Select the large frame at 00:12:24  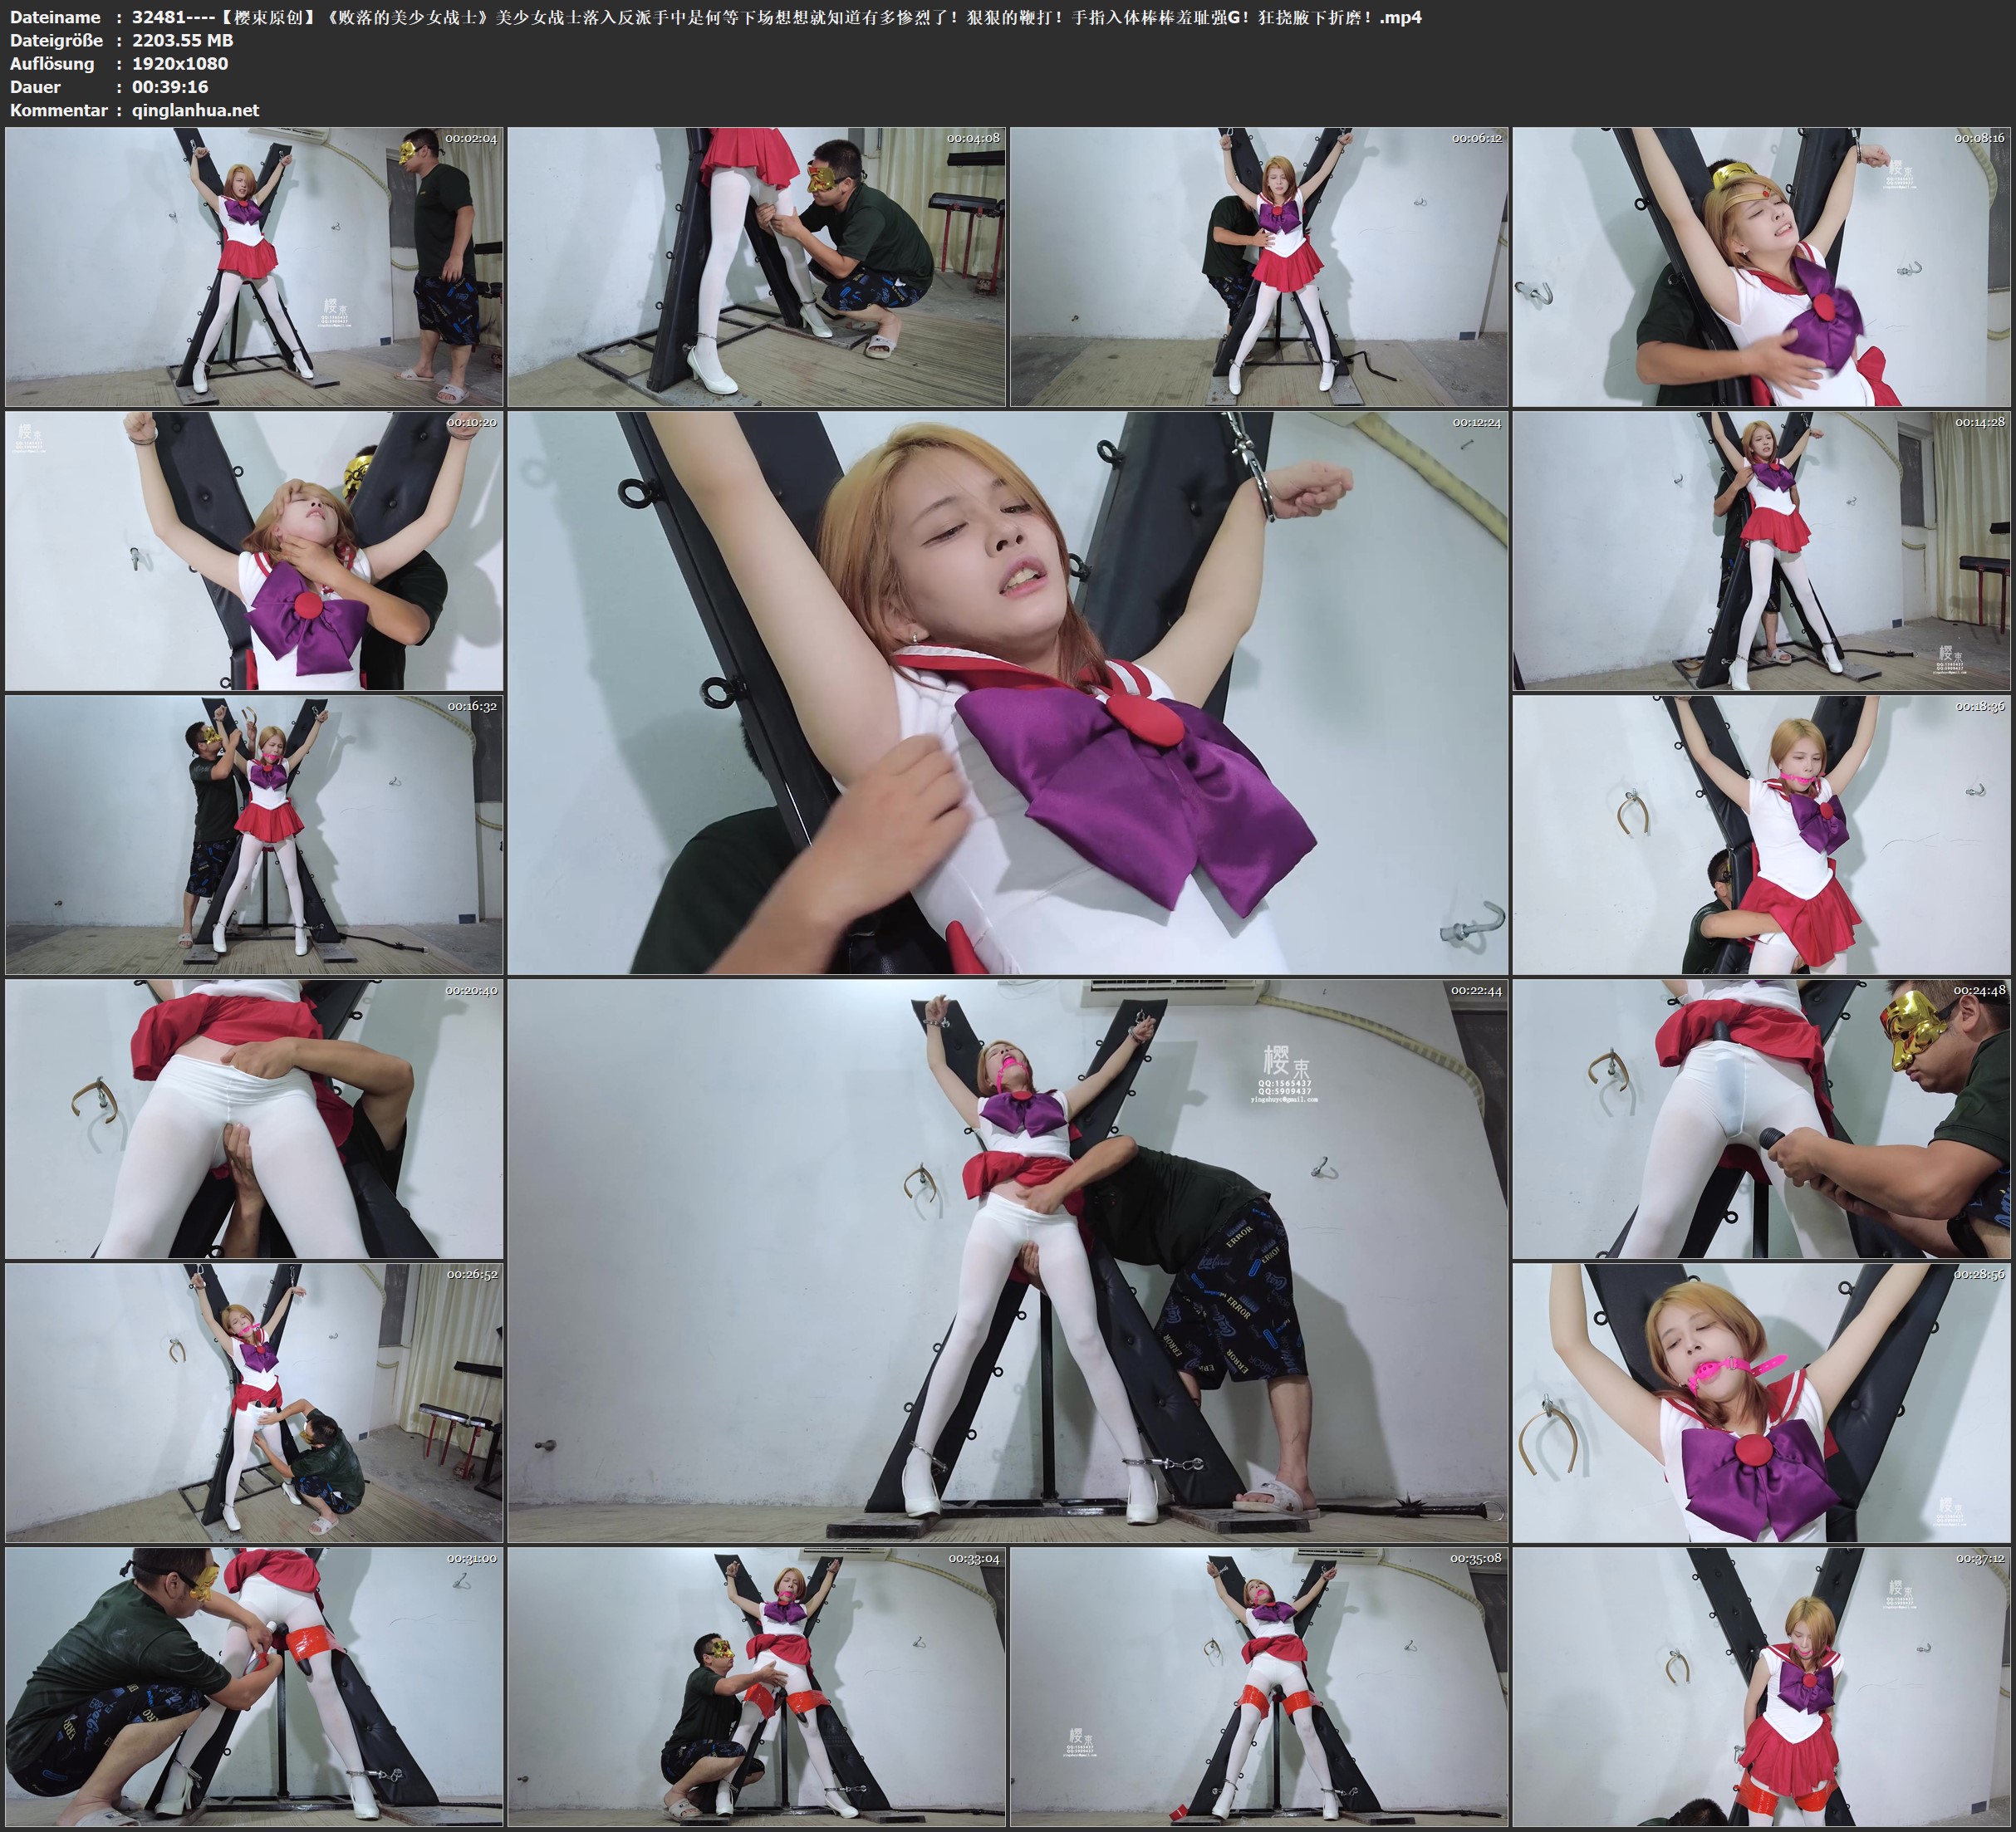[1007, 693]
